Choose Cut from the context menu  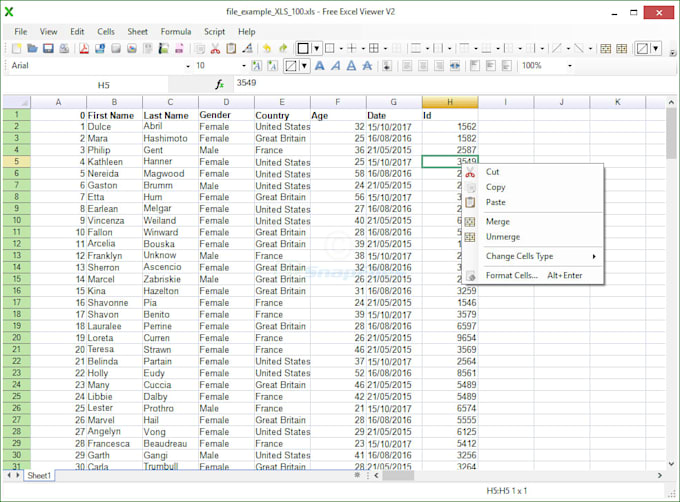533,172
